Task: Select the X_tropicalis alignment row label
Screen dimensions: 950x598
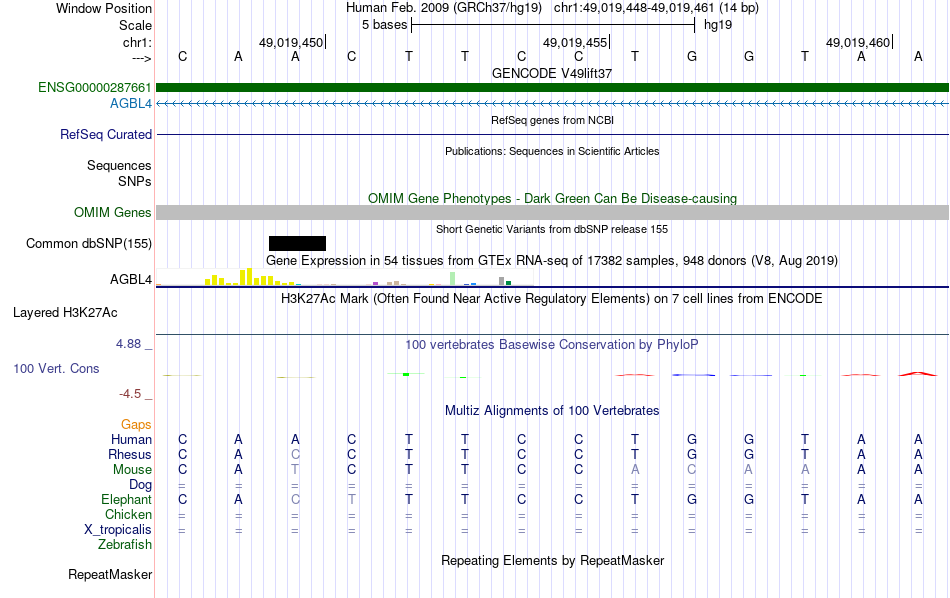Action: coord(118,530)
